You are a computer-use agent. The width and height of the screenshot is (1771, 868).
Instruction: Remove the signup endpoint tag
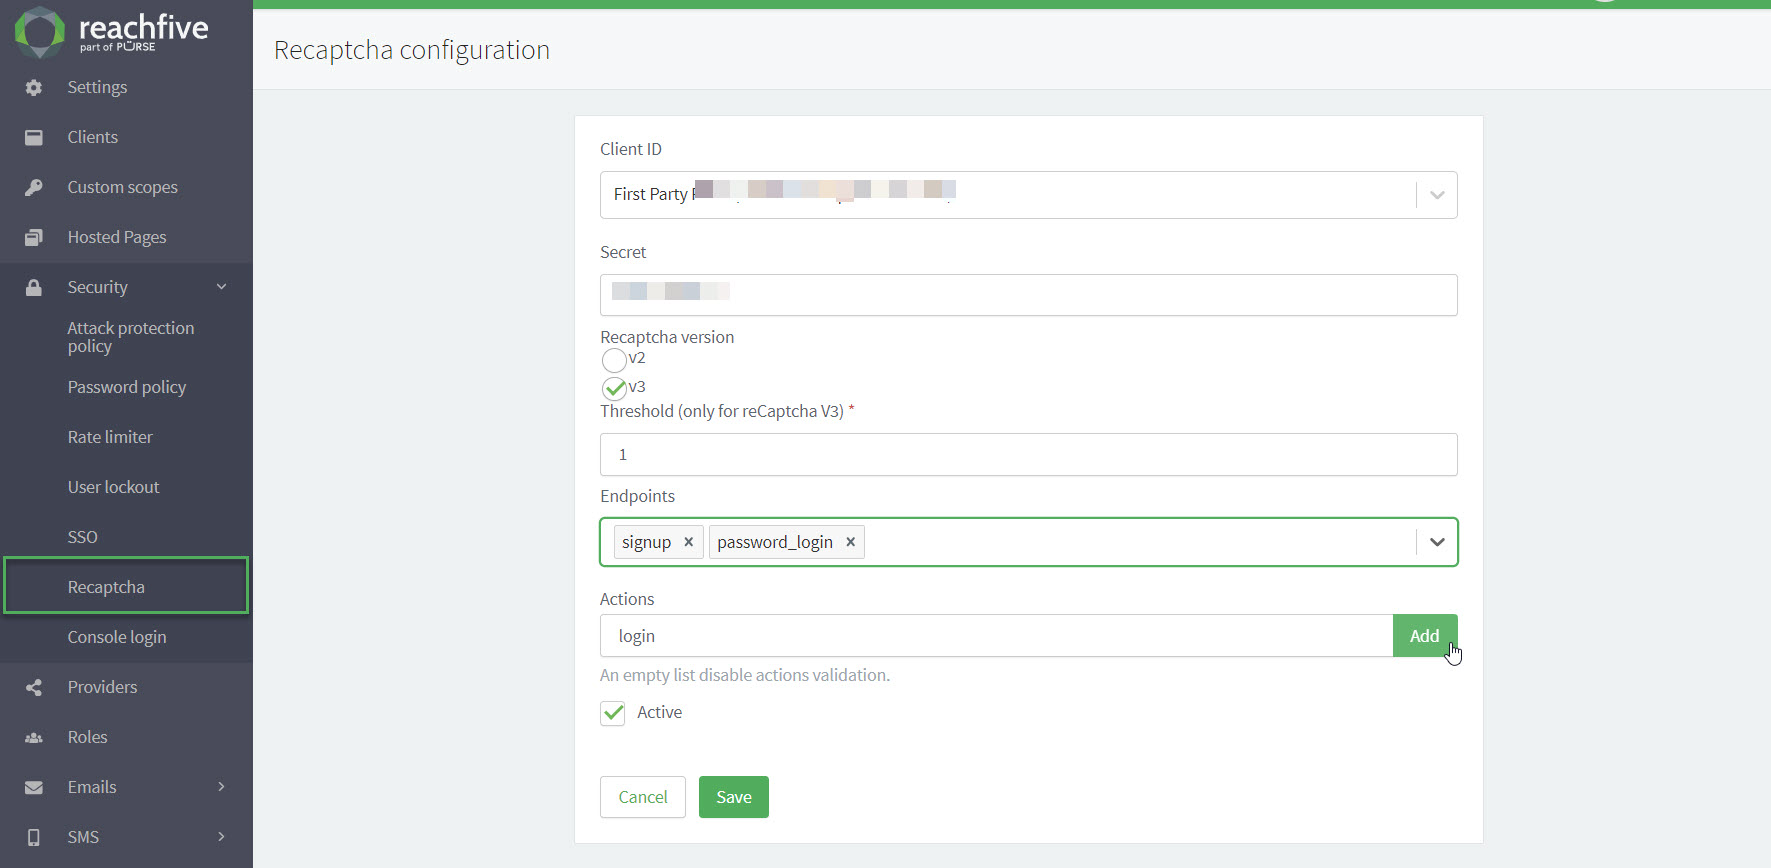688,542
